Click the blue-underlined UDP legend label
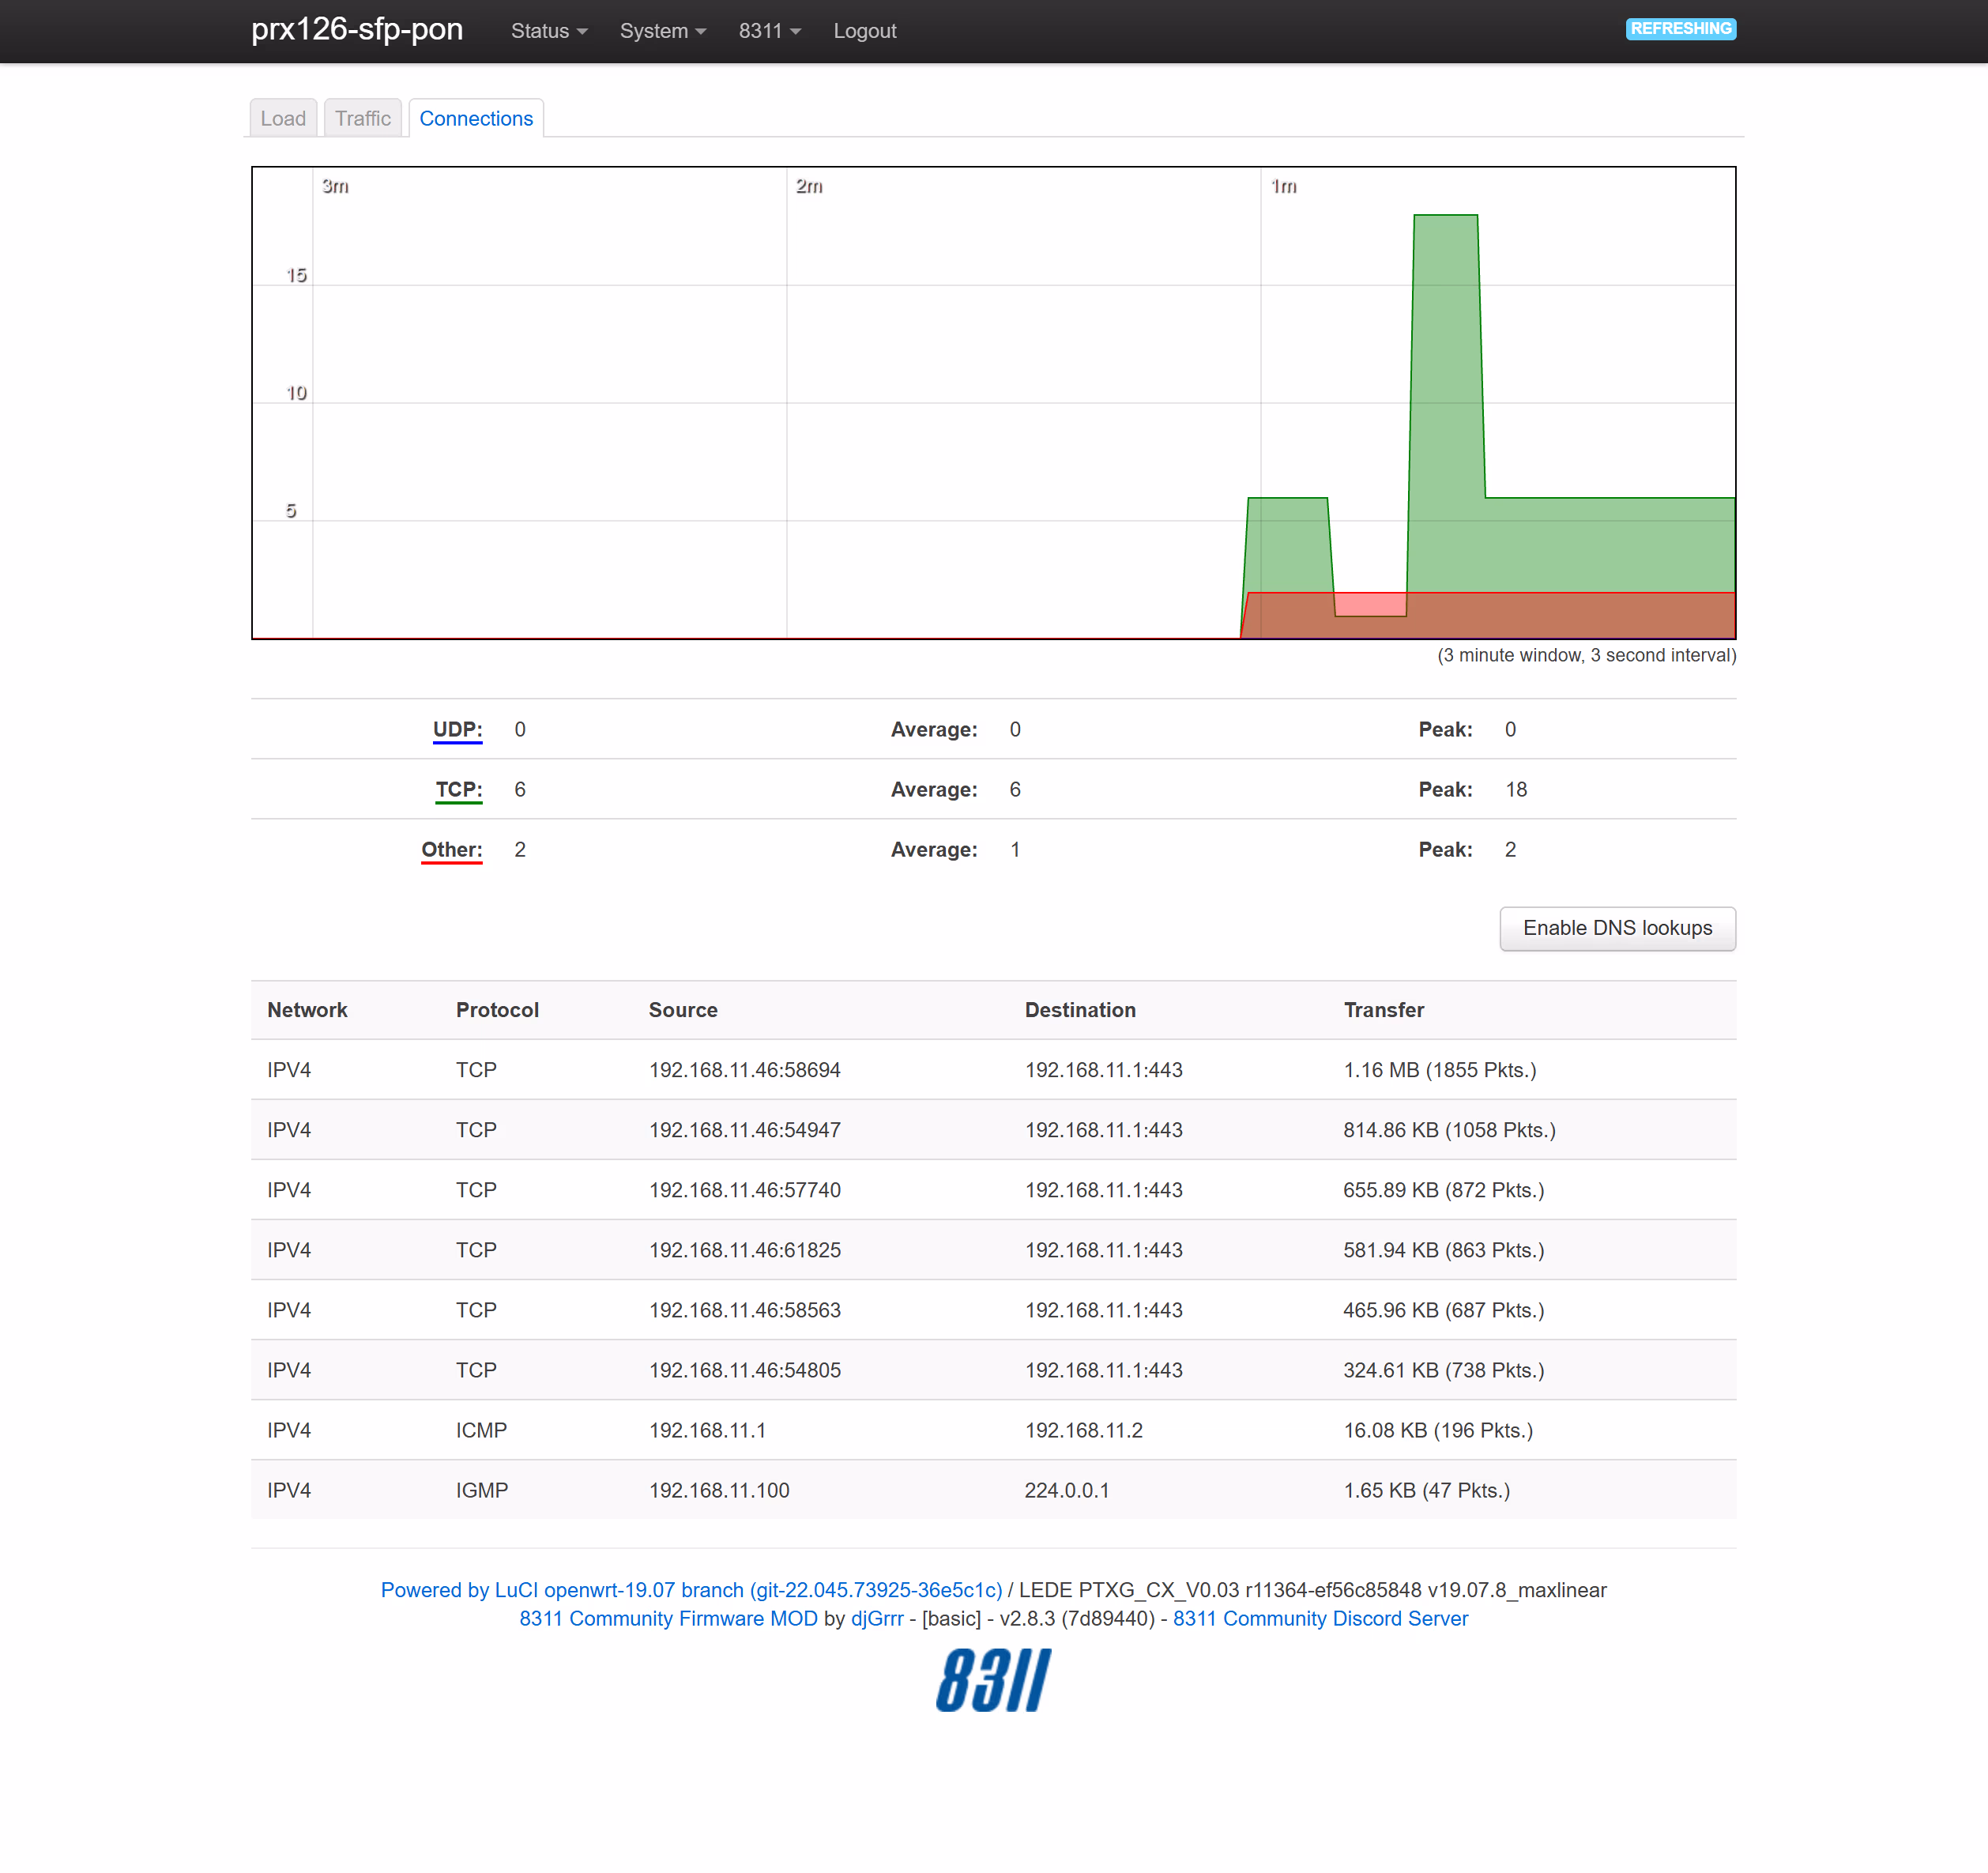 (457, 729)
